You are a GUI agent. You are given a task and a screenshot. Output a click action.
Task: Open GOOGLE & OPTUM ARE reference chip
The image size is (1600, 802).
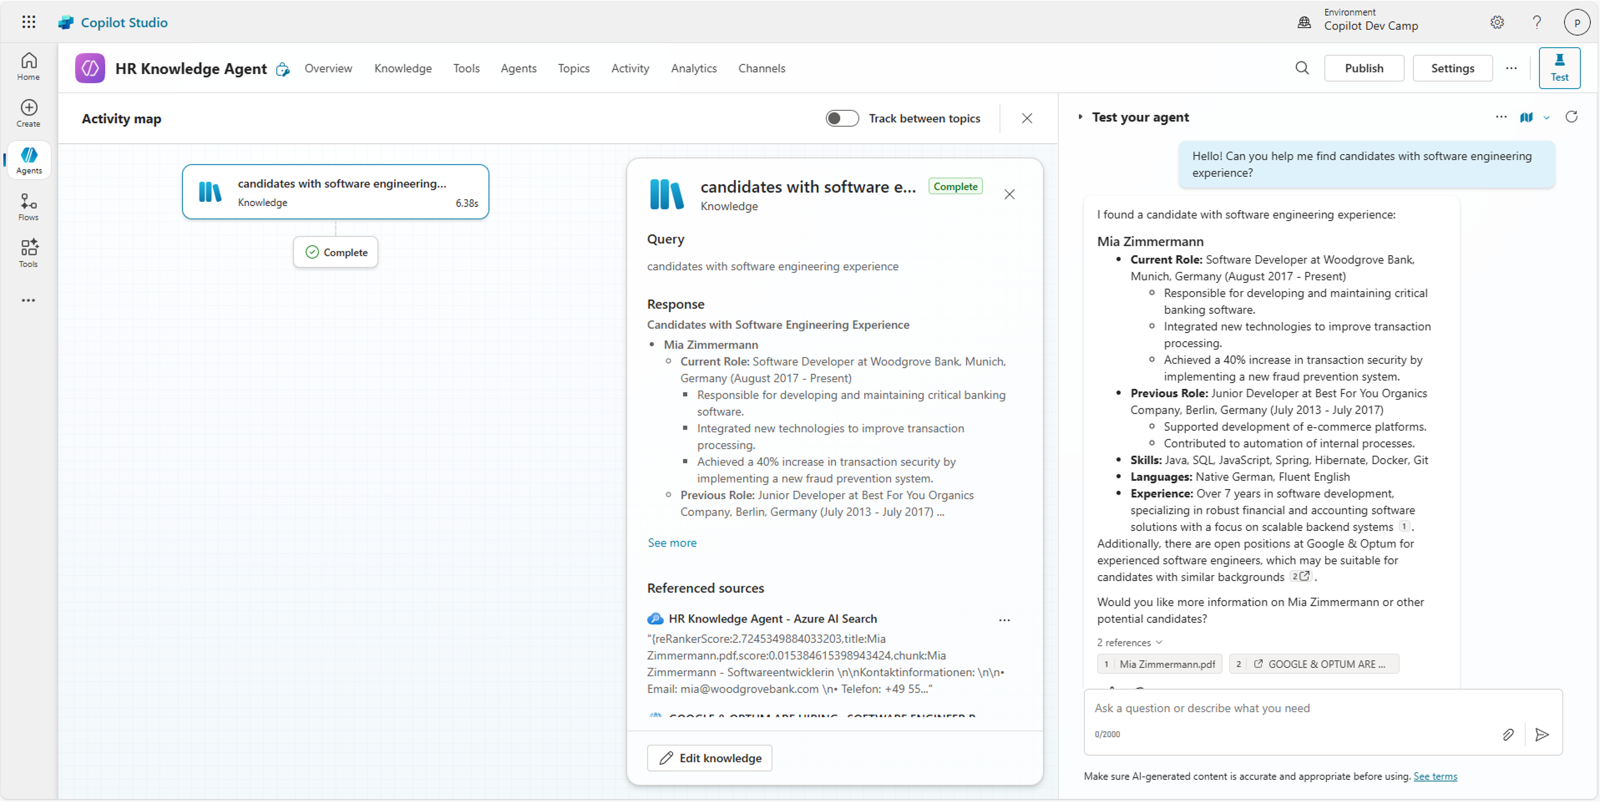[1314, 664]
